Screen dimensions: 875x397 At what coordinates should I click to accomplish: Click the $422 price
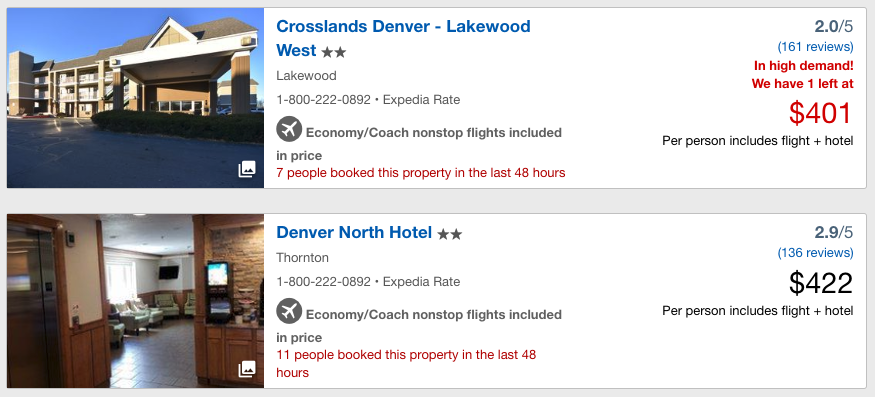(x=821, y=283)
